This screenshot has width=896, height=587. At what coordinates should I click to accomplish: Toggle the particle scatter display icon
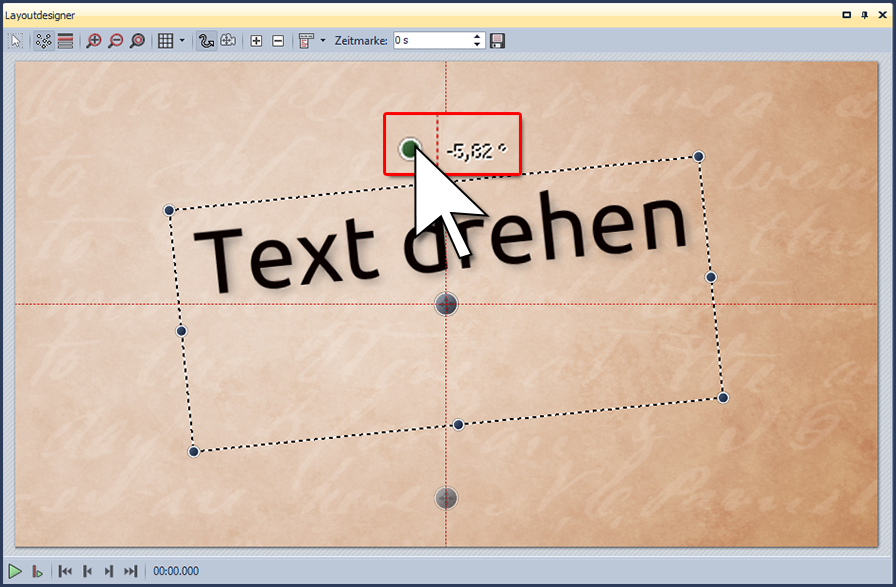click(x=43, y=40)
